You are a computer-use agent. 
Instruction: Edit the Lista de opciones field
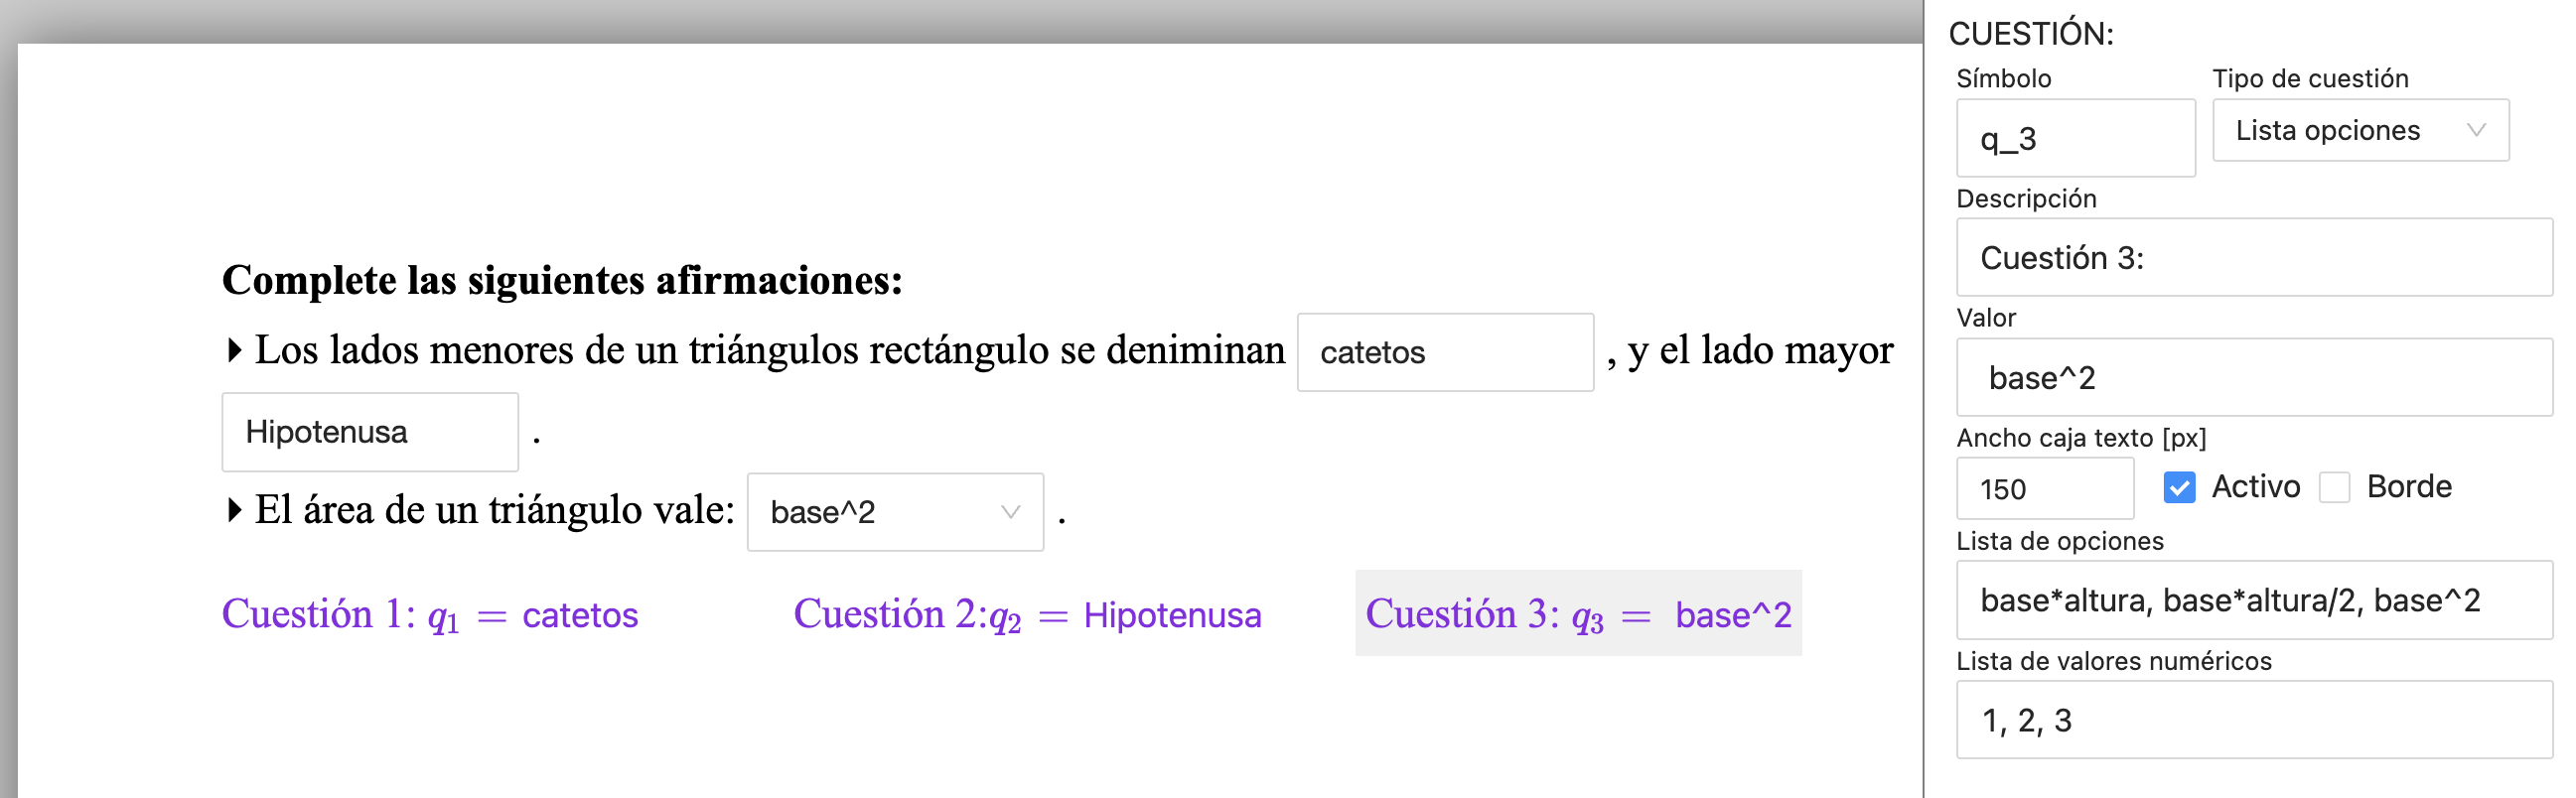[2253, 600]
